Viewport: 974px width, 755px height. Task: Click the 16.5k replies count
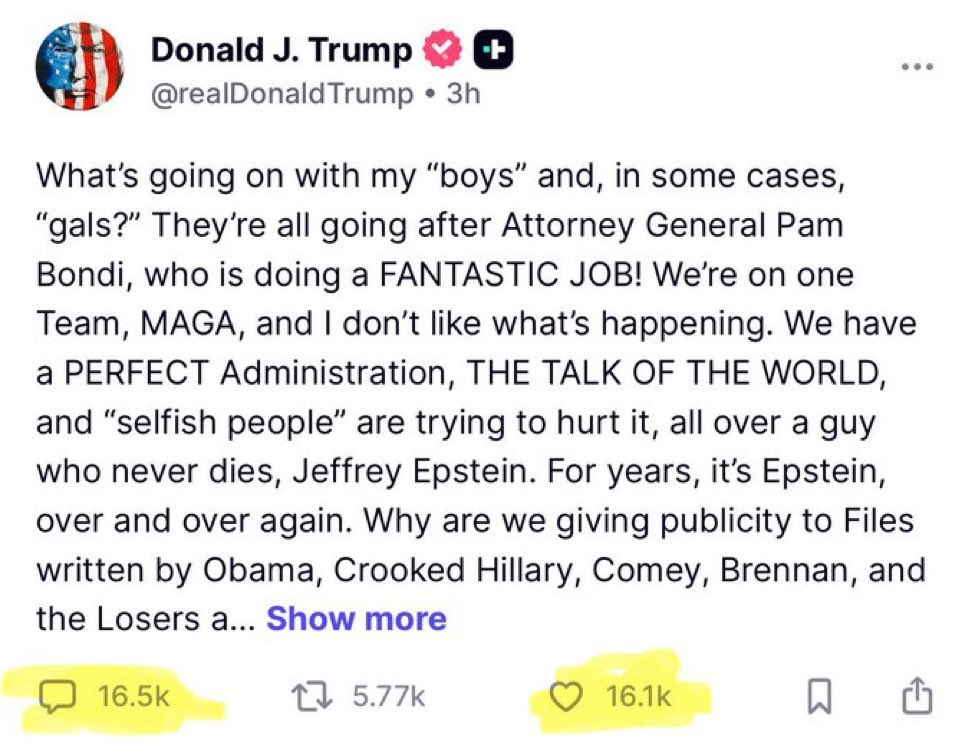pyautogui.click(x=135, y=696)
